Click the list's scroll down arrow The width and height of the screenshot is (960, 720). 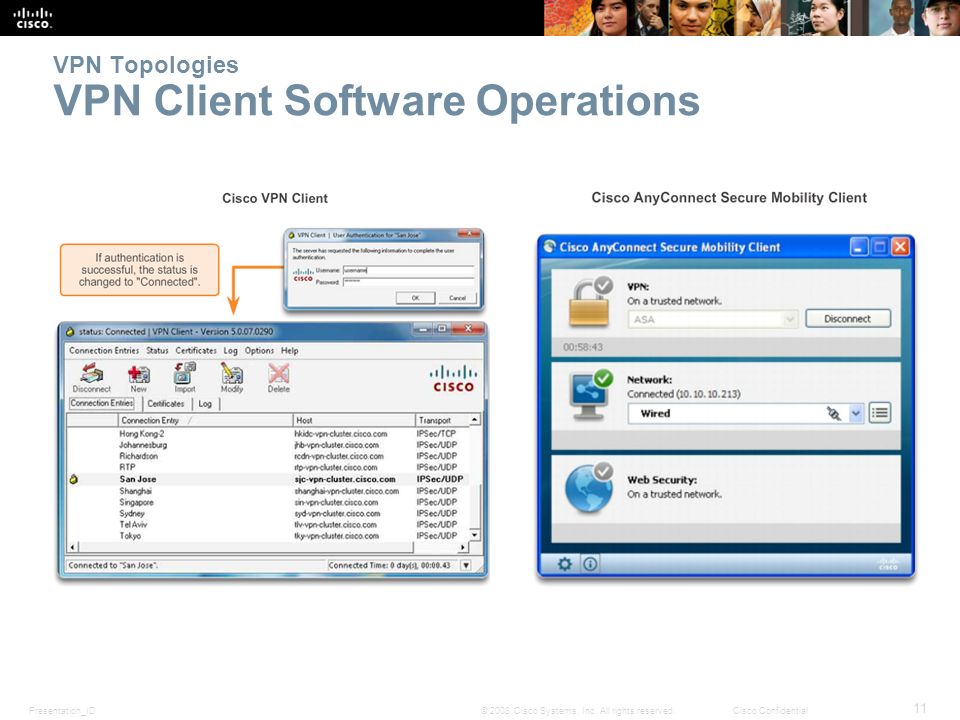474,535
